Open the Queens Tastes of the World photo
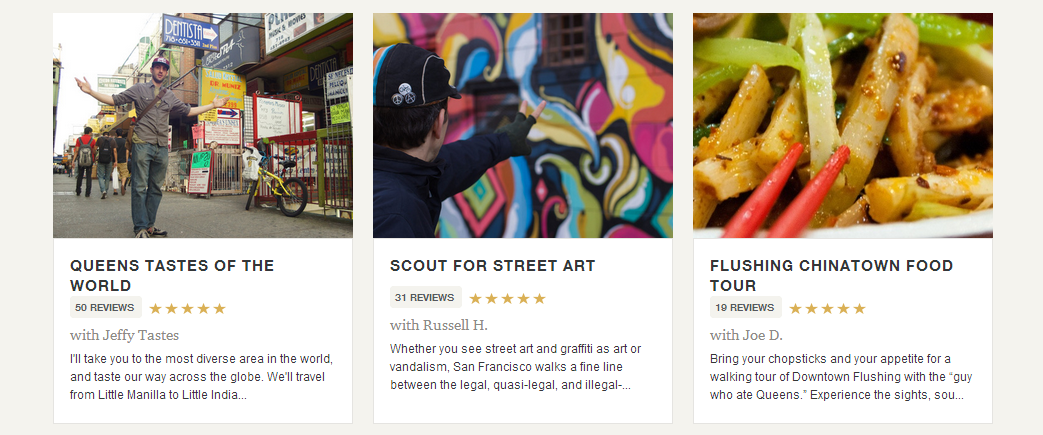Viewport: 1043px width, 435px height. click(x=203, y=125)
